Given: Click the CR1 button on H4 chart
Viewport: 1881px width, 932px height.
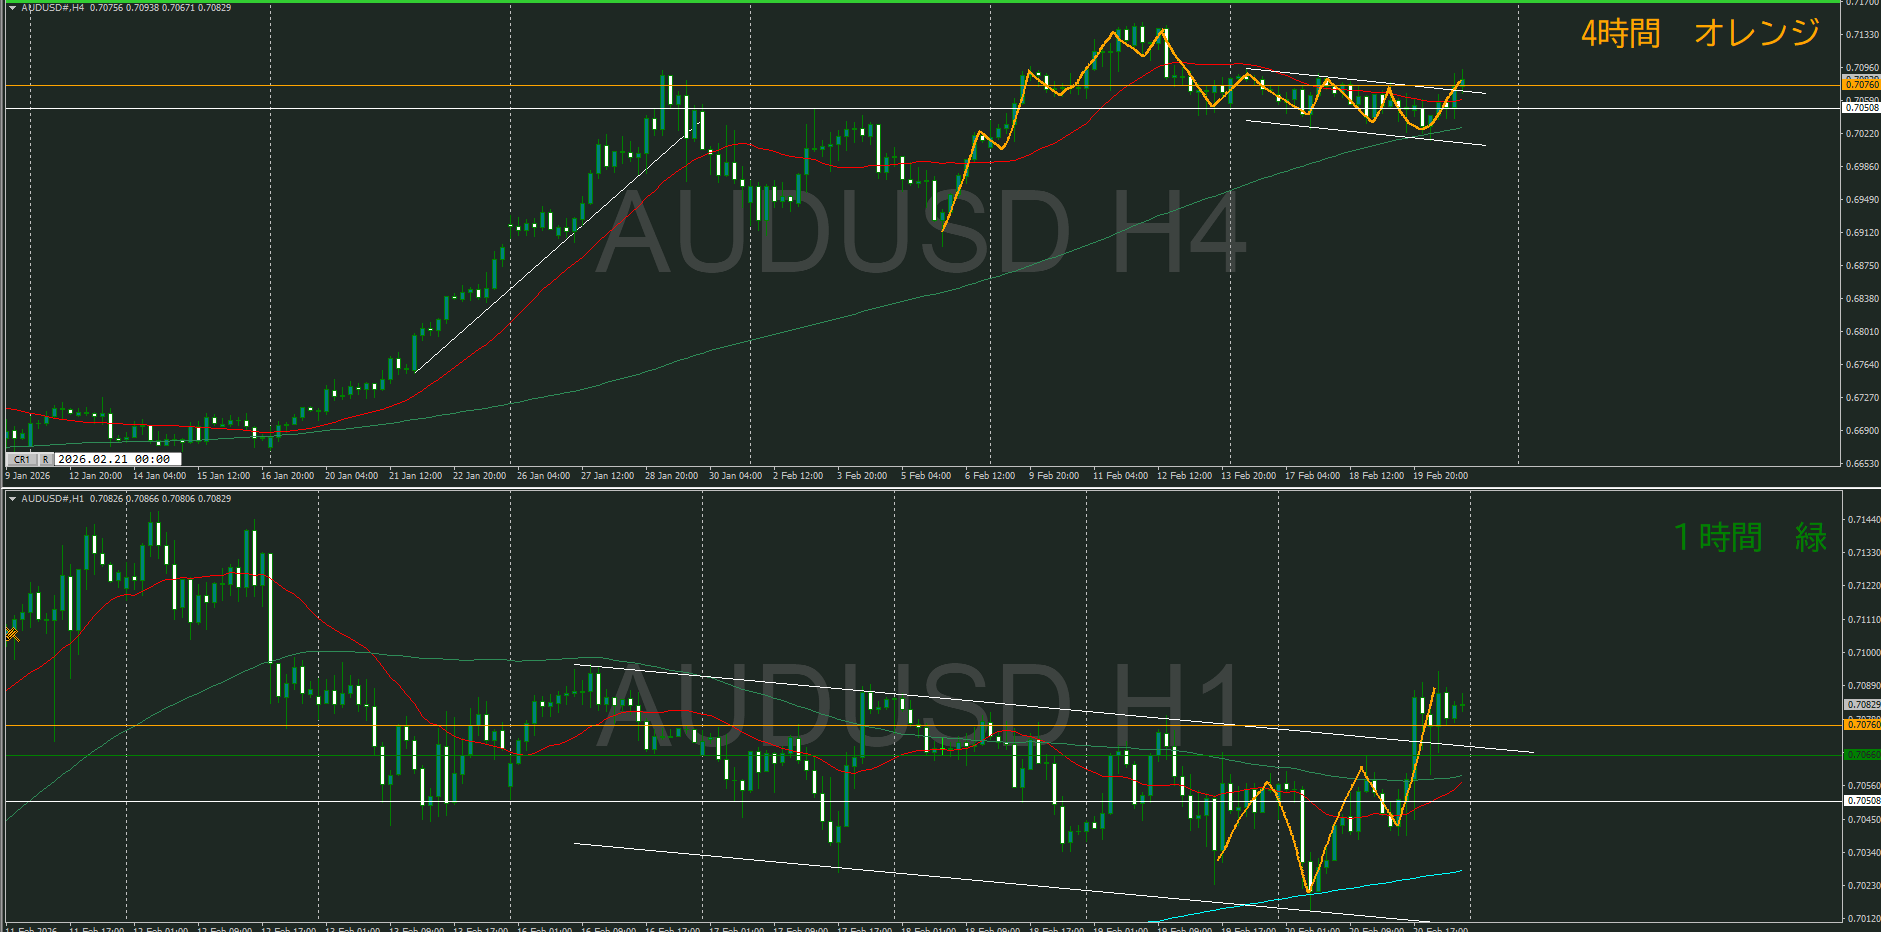Looking at the screenshot, I should [x=22, y=460].
